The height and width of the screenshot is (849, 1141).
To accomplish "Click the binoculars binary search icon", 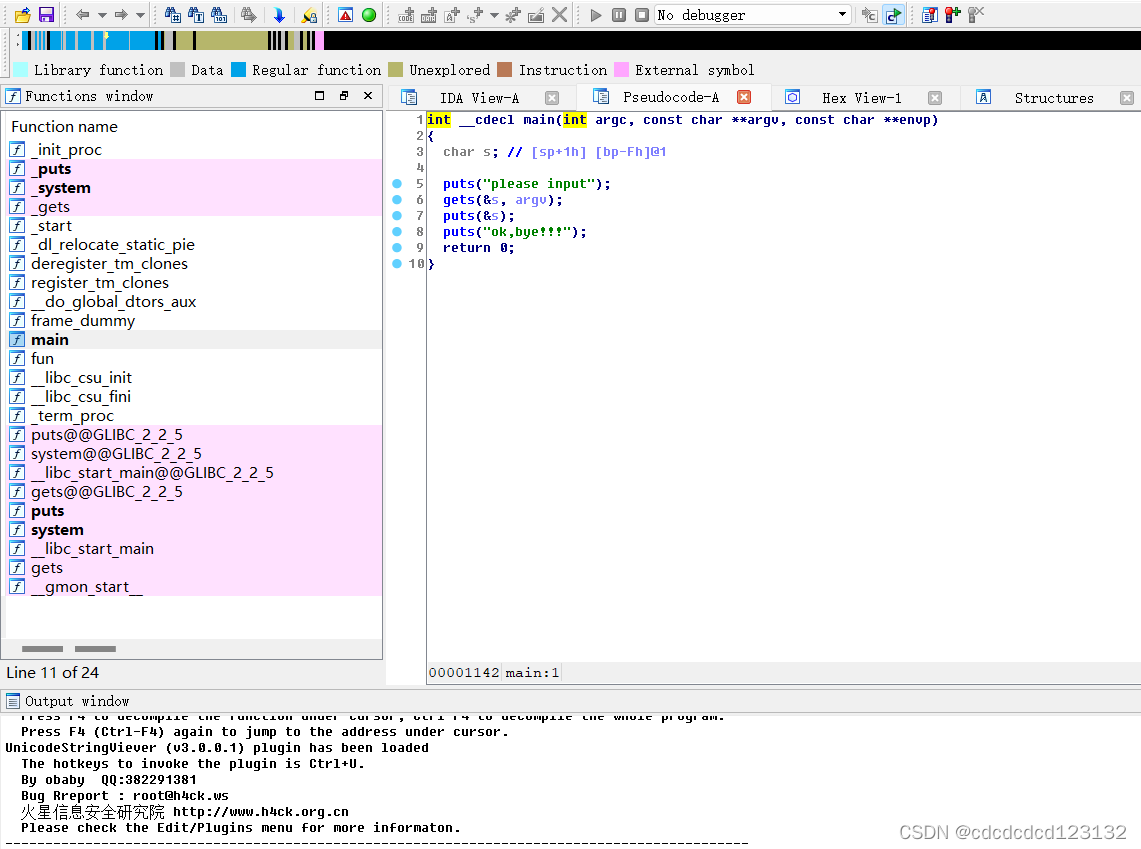I will click(218, 15).
